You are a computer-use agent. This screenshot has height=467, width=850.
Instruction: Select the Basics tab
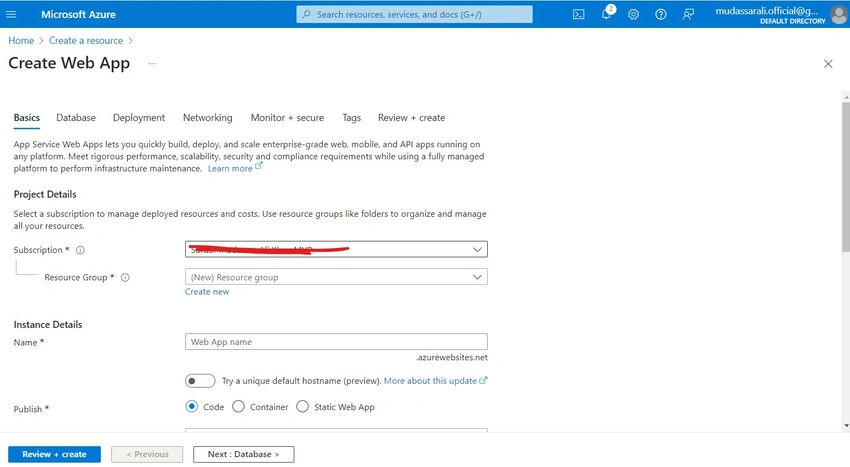27,118
